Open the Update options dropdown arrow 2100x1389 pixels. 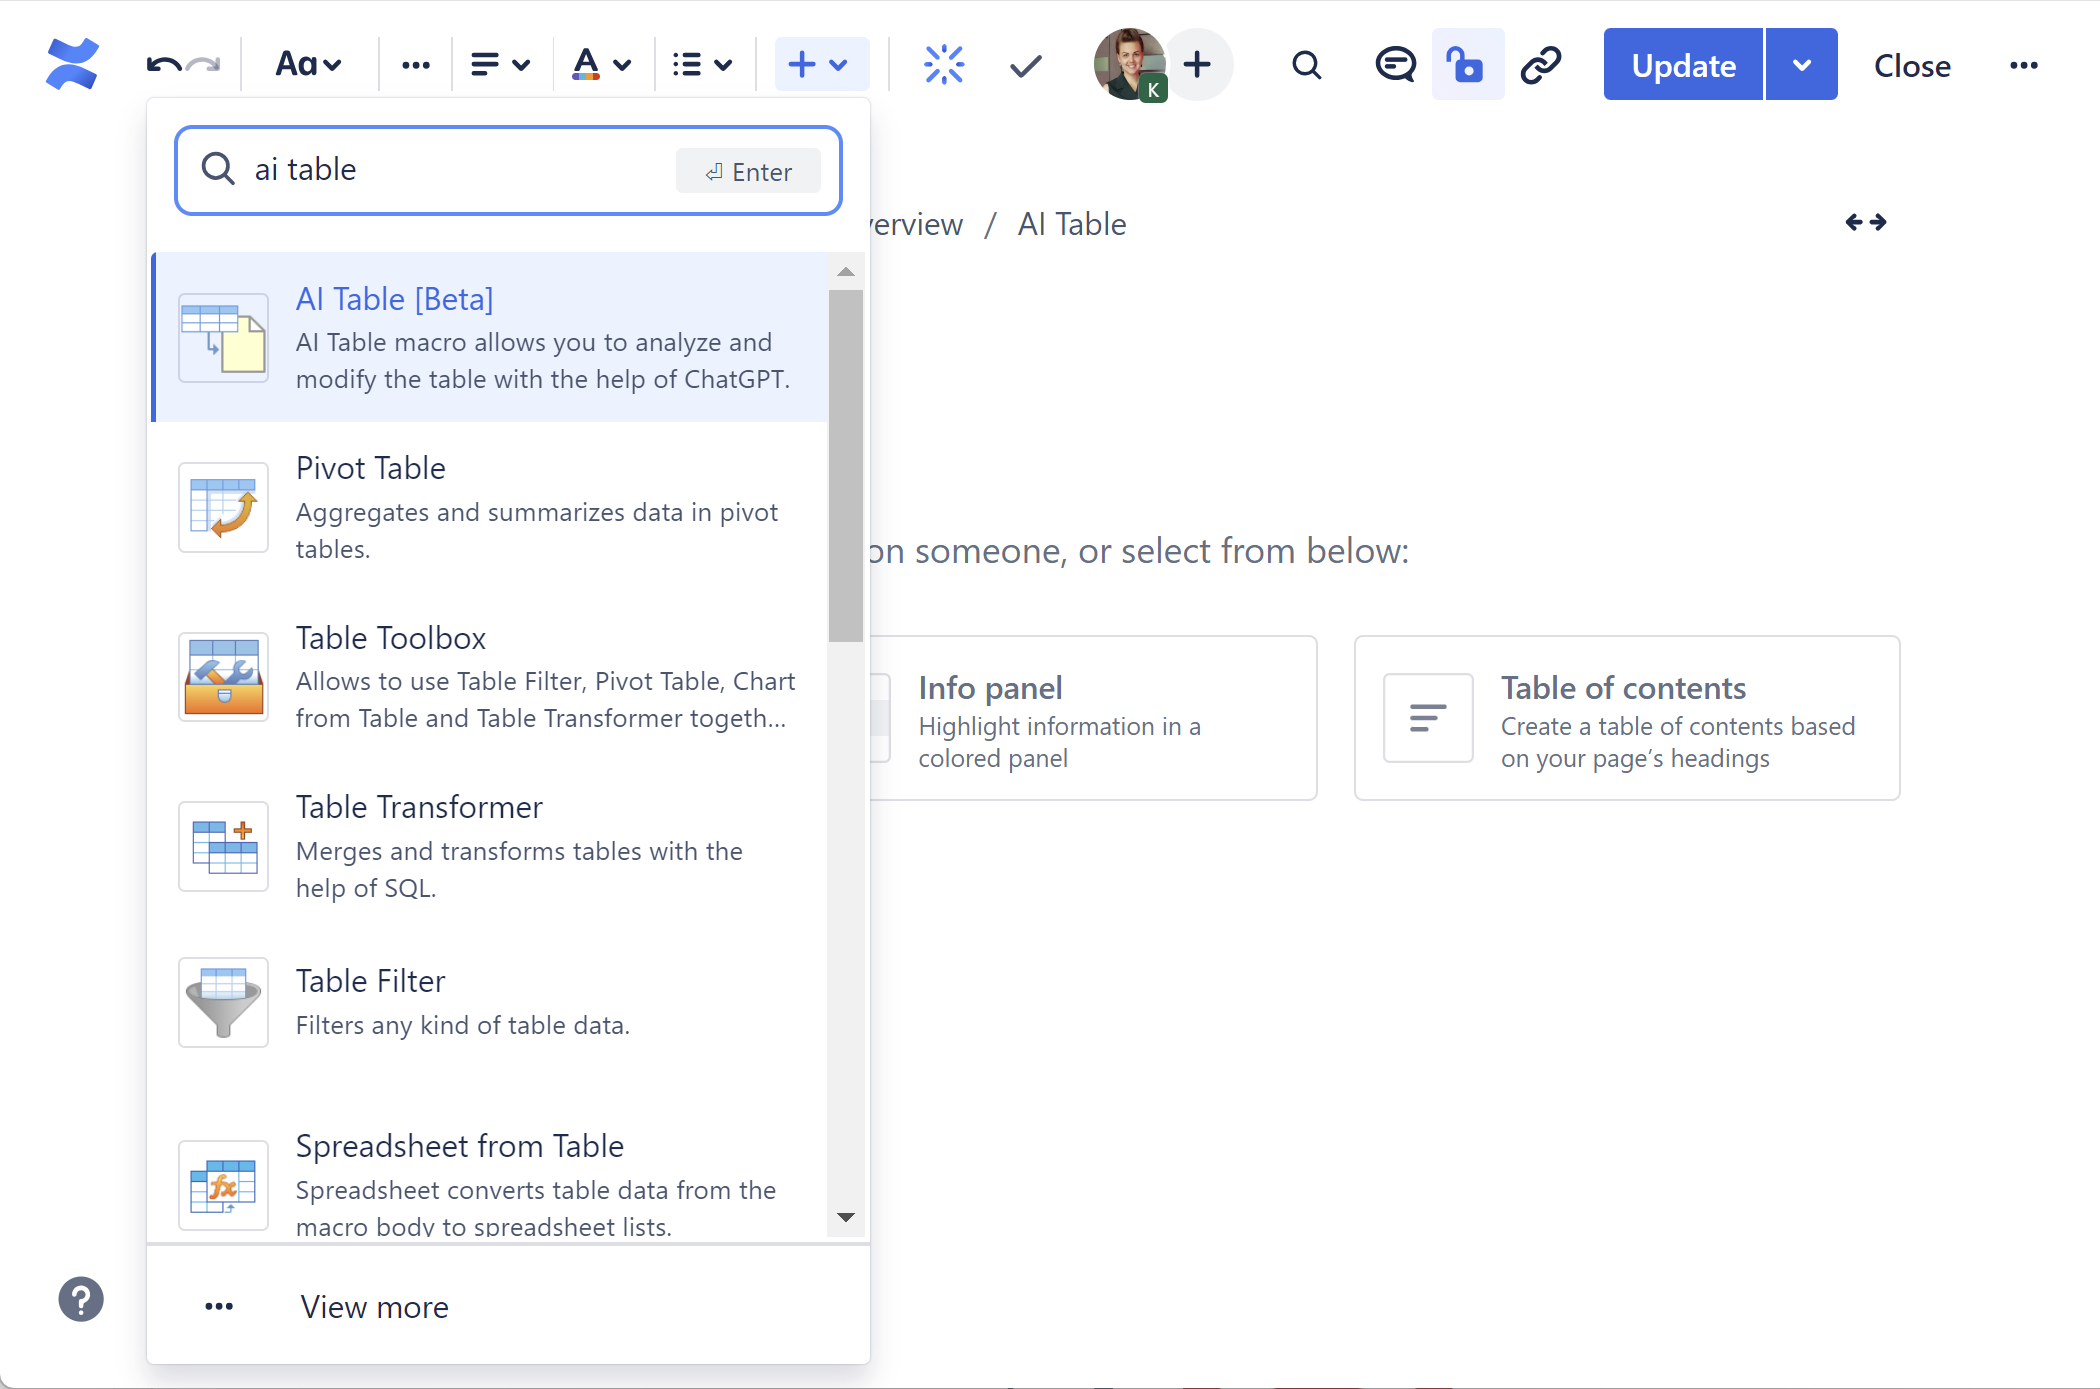tap(1801, 66)
